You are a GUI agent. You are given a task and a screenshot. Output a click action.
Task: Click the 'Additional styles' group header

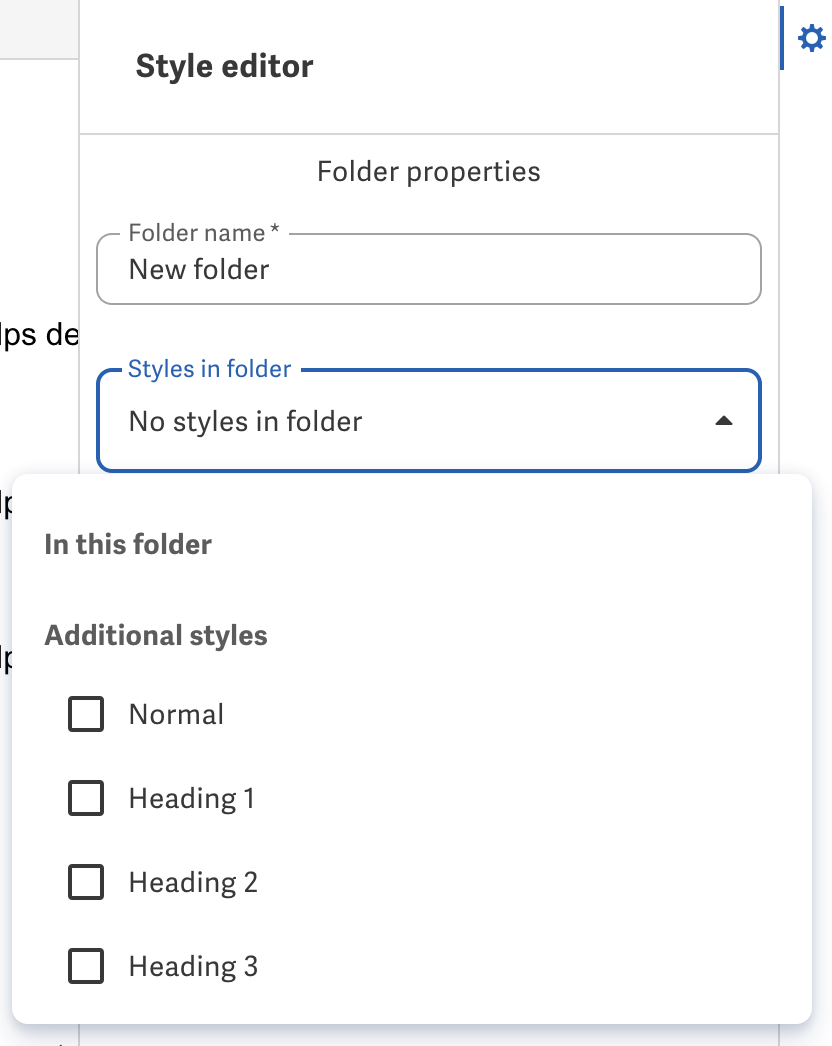coord(156,636)
